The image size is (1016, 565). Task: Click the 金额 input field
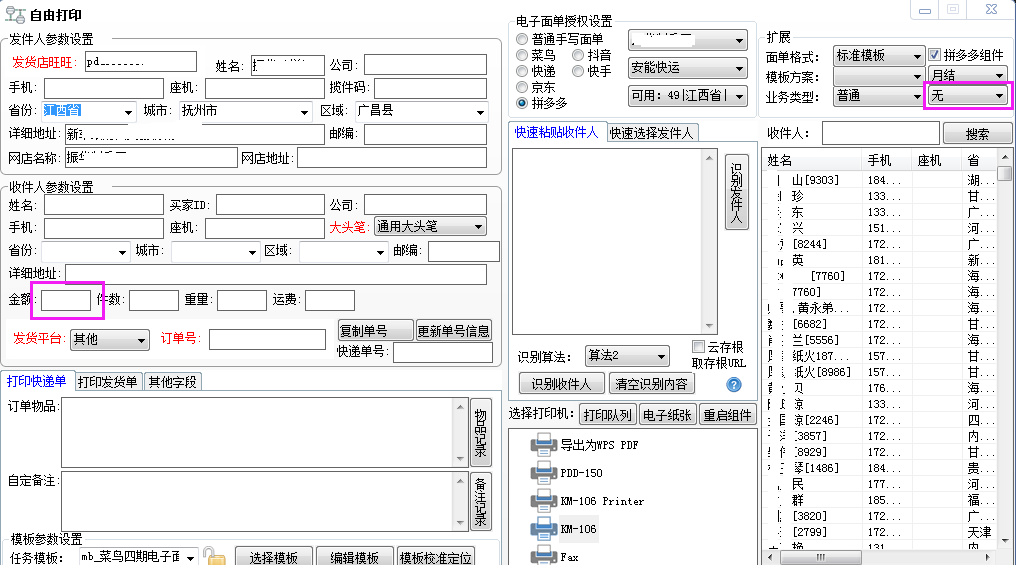(66, 299)
